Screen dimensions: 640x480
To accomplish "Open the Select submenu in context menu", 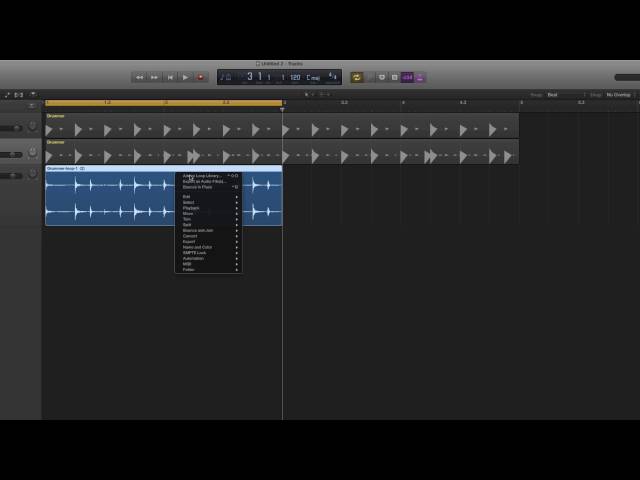I will pos(209,202).
